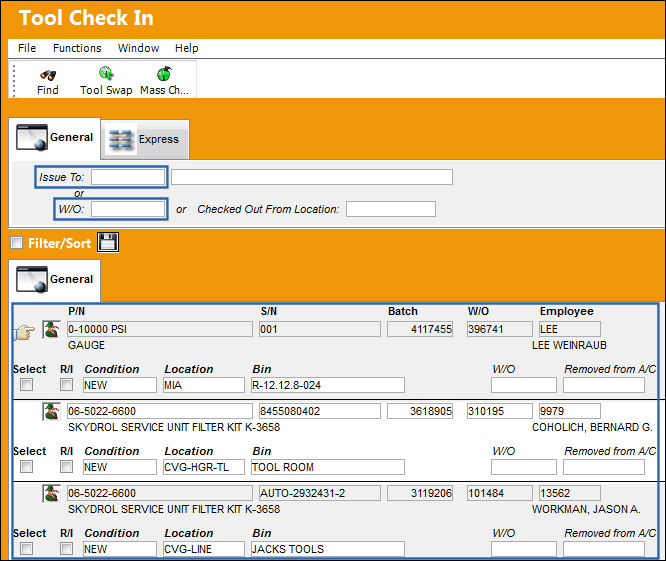666x561 pixels.
Task: Click Removed from A/C field in GAUGE row
Action: click(604, 385)
